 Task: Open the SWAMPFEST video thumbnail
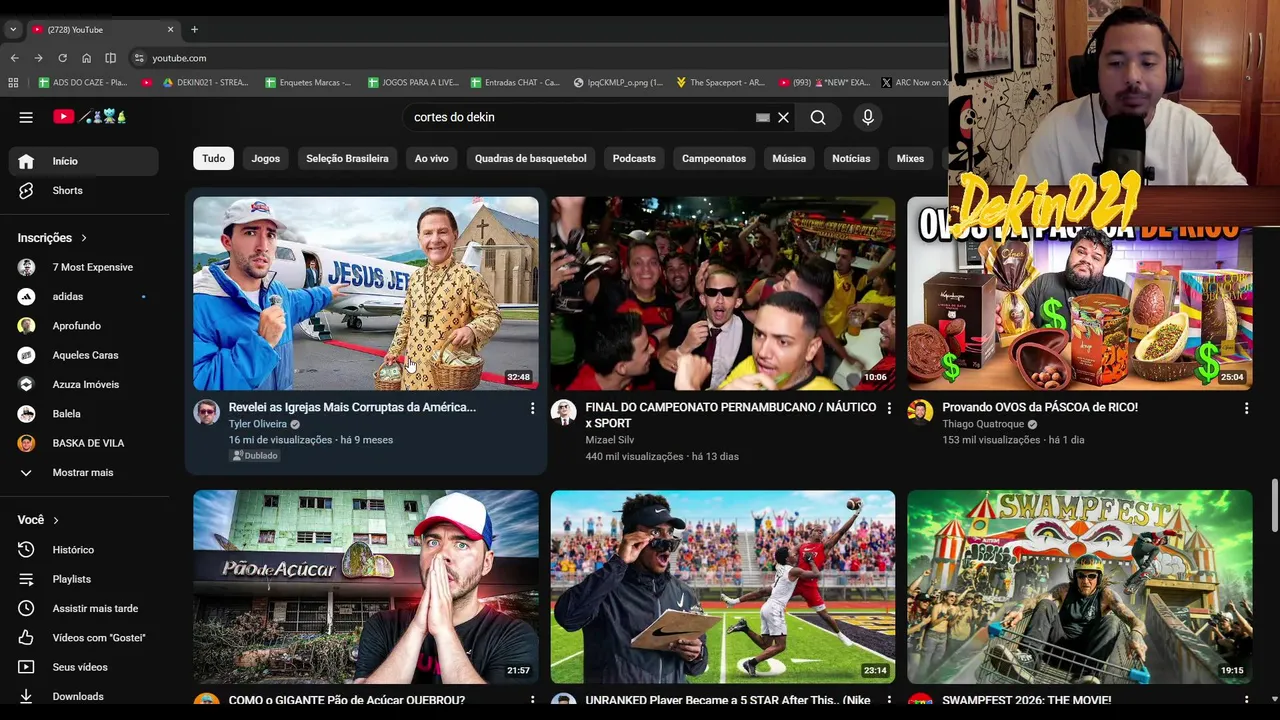pyautogui.click(x=1080, y=587)
